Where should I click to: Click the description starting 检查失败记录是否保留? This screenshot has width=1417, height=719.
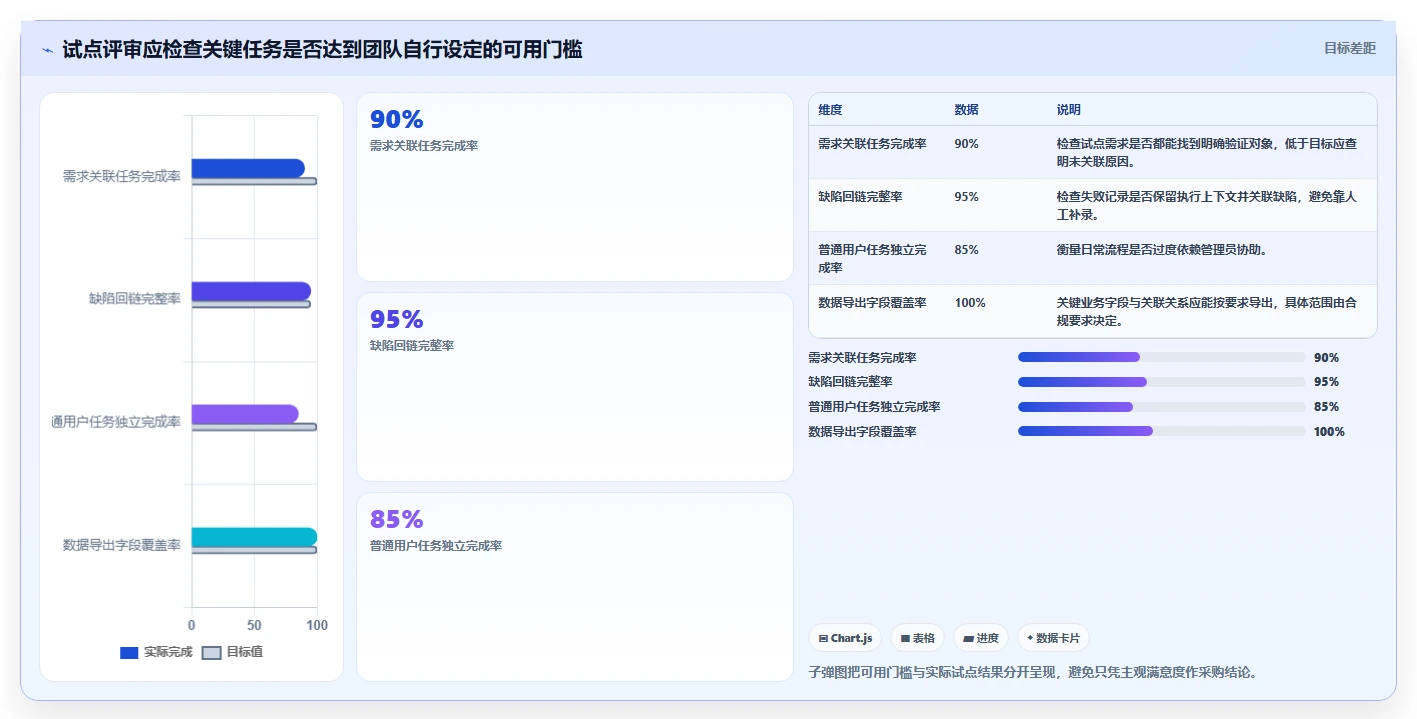tap(1207, 206)
